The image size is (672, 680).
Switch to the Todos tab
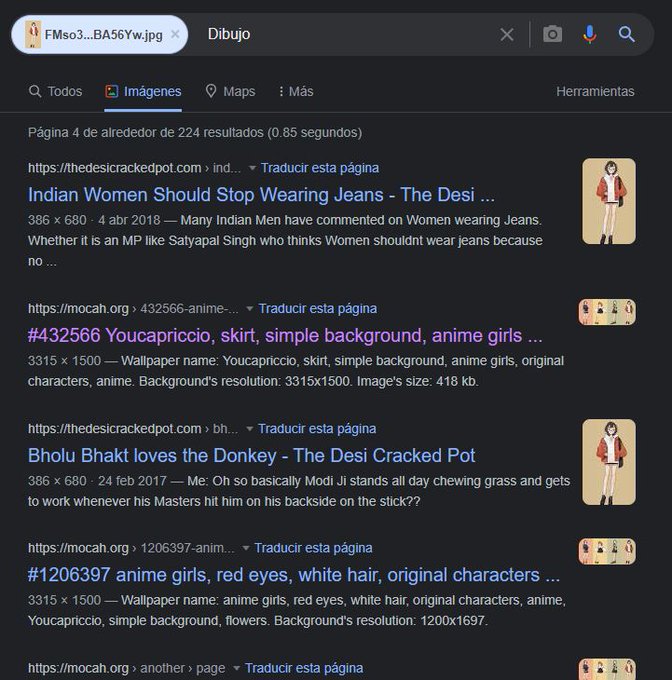[55, 92]
